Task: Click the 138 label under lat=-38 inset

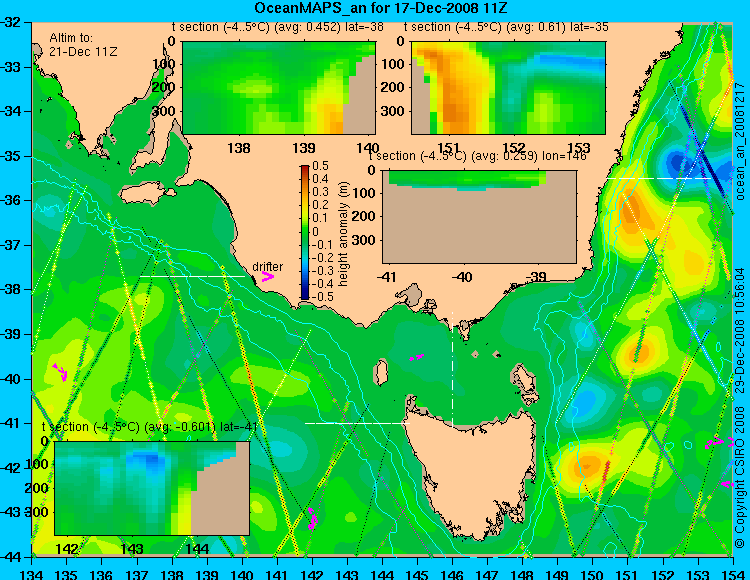Action: click(x=239, y=148)
